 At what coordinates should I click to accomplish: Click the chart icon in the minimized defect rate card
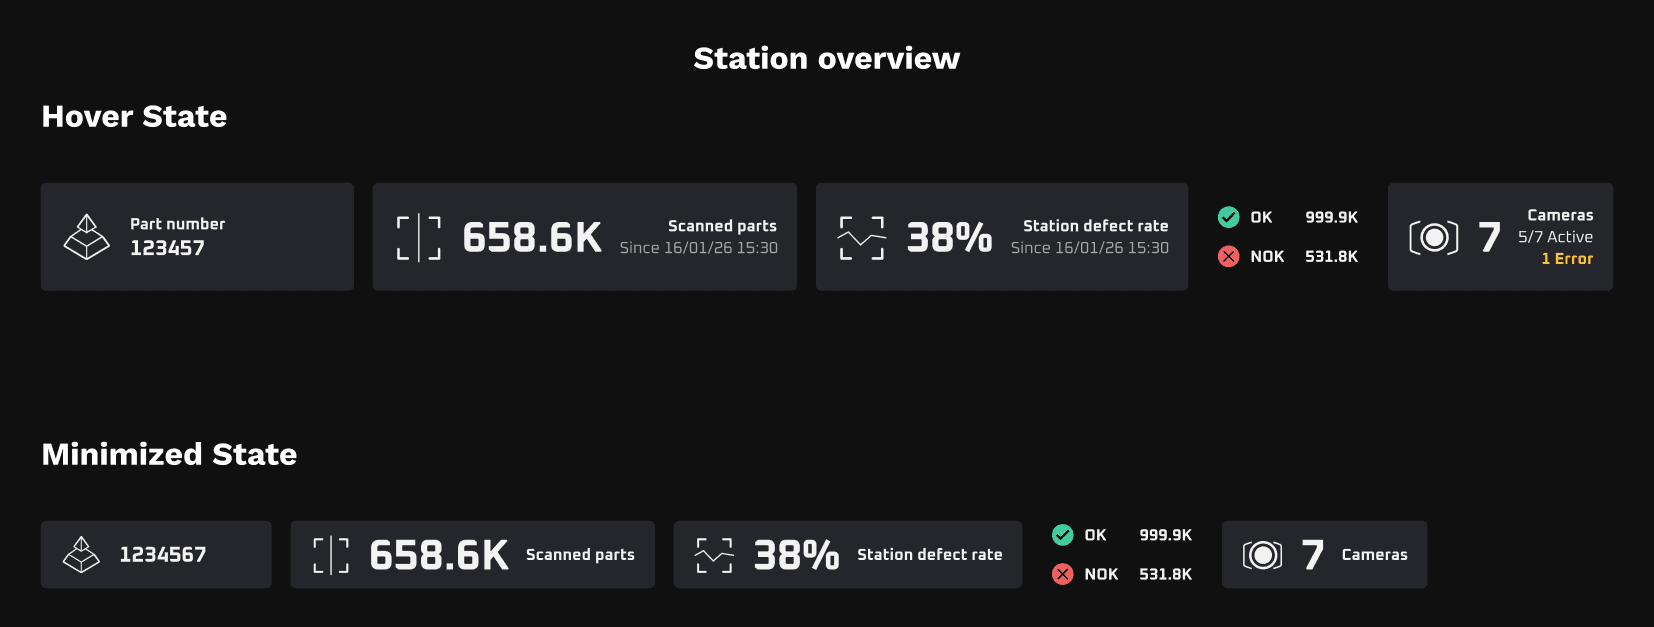pyautogui.click(x=714, y=555)
